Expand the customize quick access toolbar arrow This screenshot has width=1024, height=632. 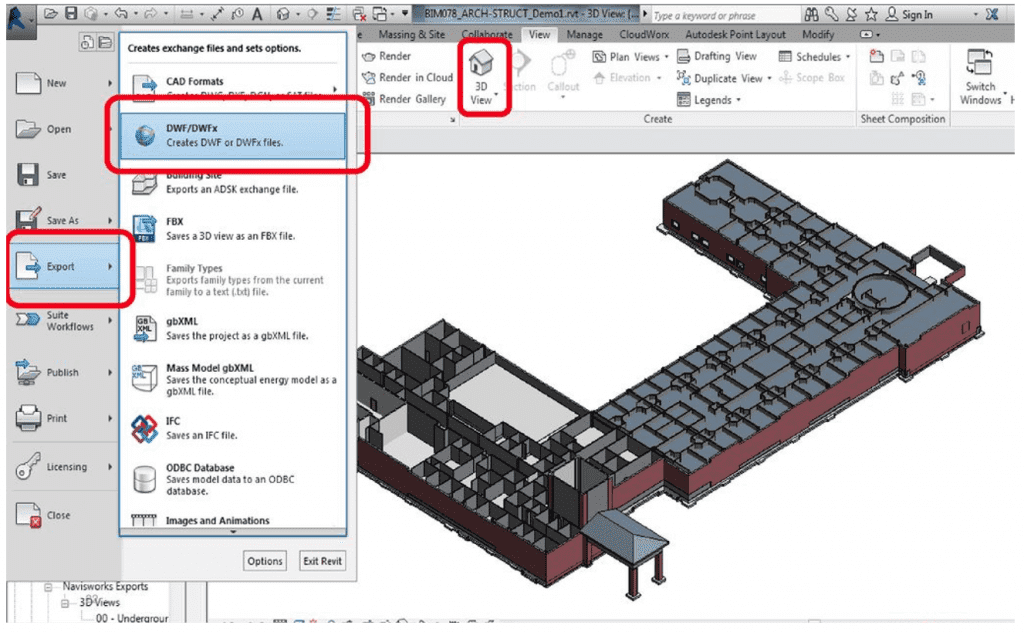405,14
